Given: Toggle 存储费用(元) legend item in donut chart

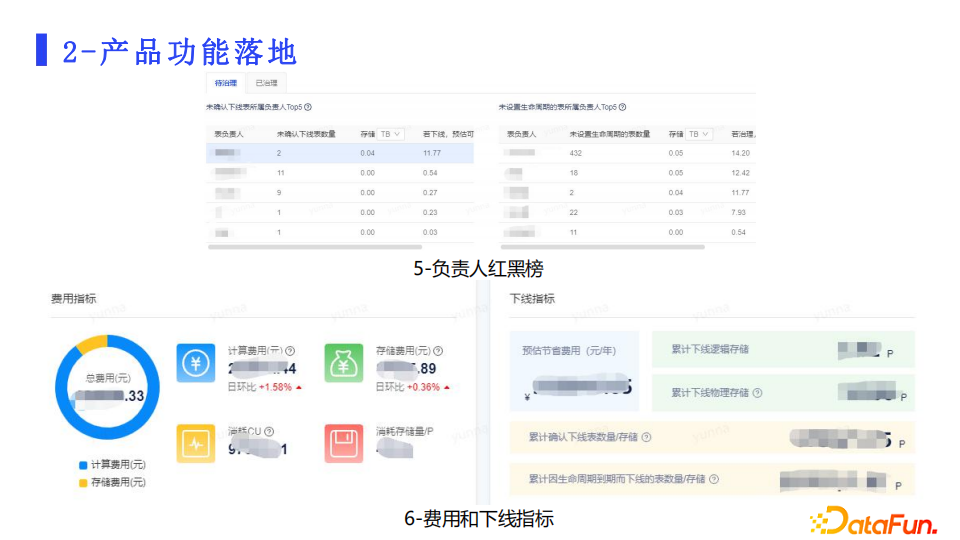Looking at the screenshot, I should (x=111, y=482).
